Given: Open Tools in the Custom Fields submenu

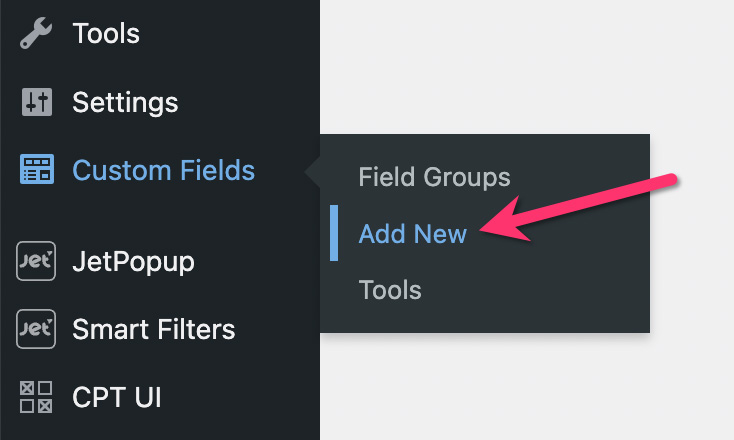Looking at the screenshot, I should click(390, 290).
